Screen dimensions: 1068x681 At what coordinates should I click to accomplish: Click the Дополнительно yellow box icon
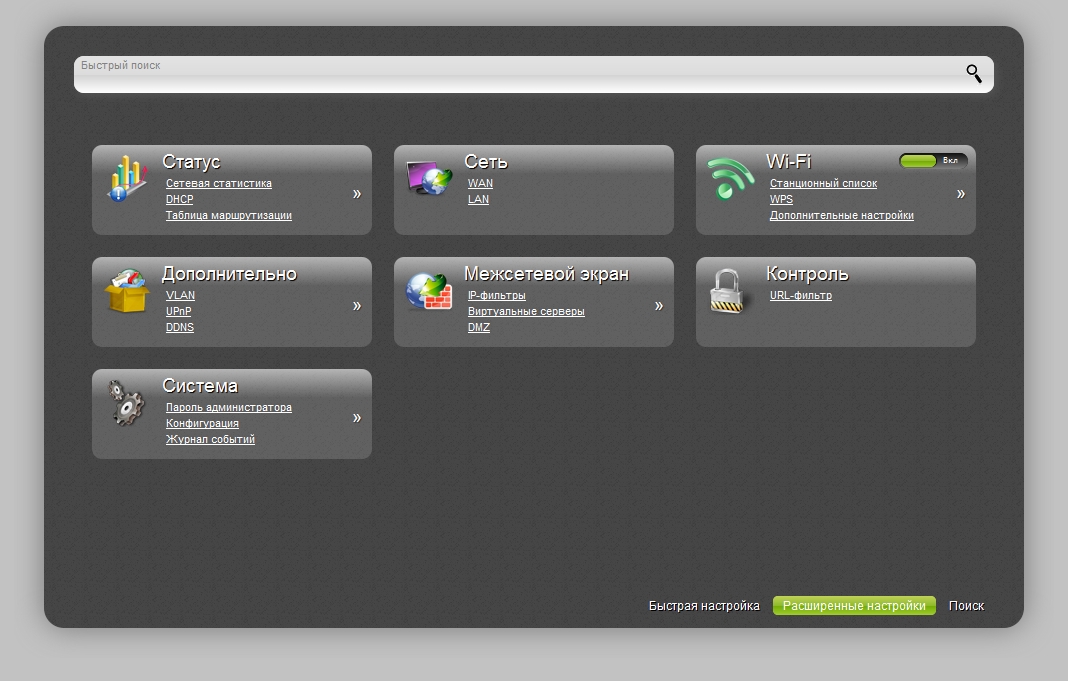[x=127, y=291]
